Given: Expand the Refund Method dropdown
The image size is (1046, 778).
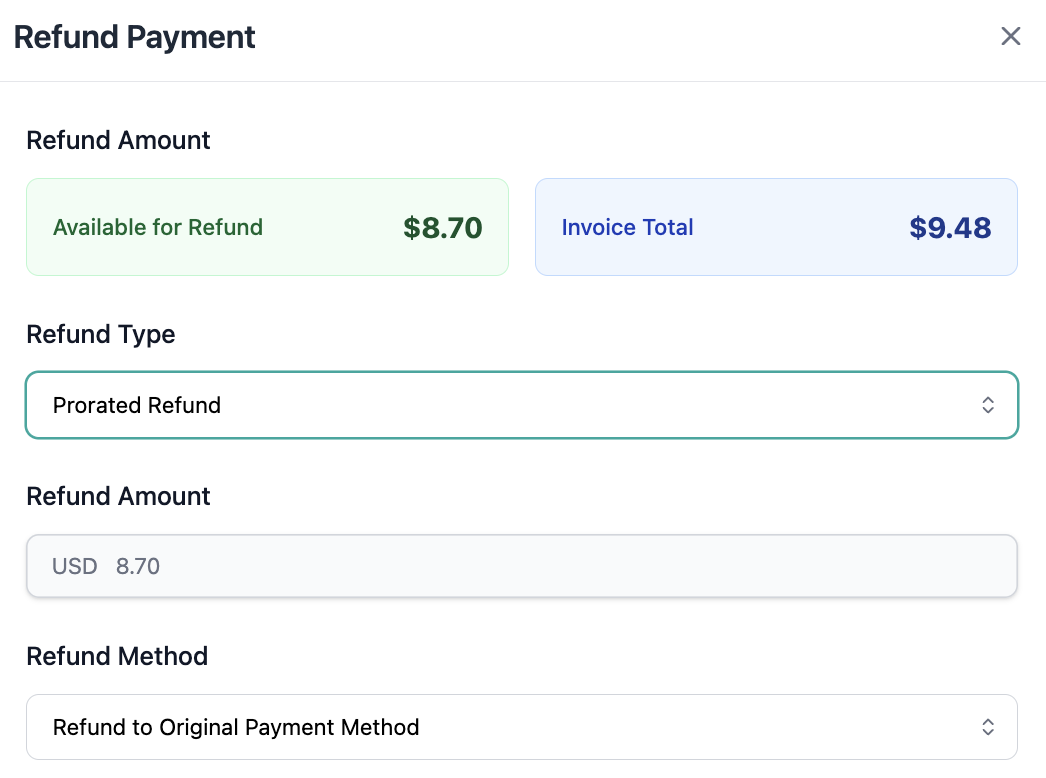Looking at the screenshot, I should point(521,727).
